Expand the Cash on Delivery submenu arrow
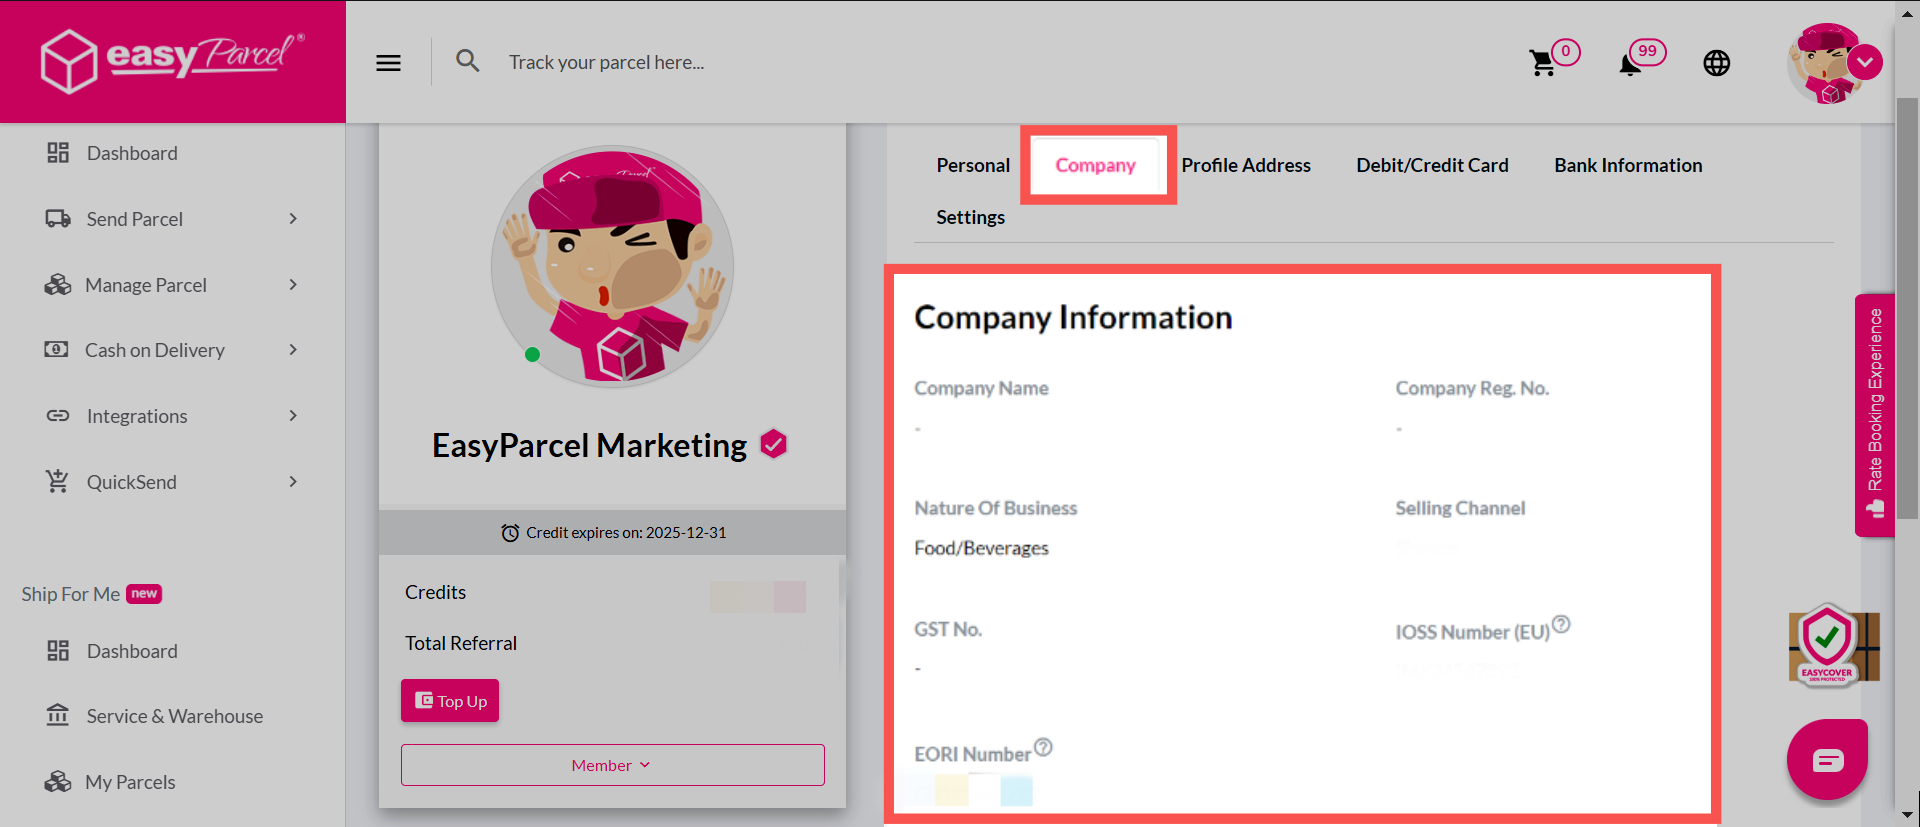1920x827 pixels. coord(293,350)
